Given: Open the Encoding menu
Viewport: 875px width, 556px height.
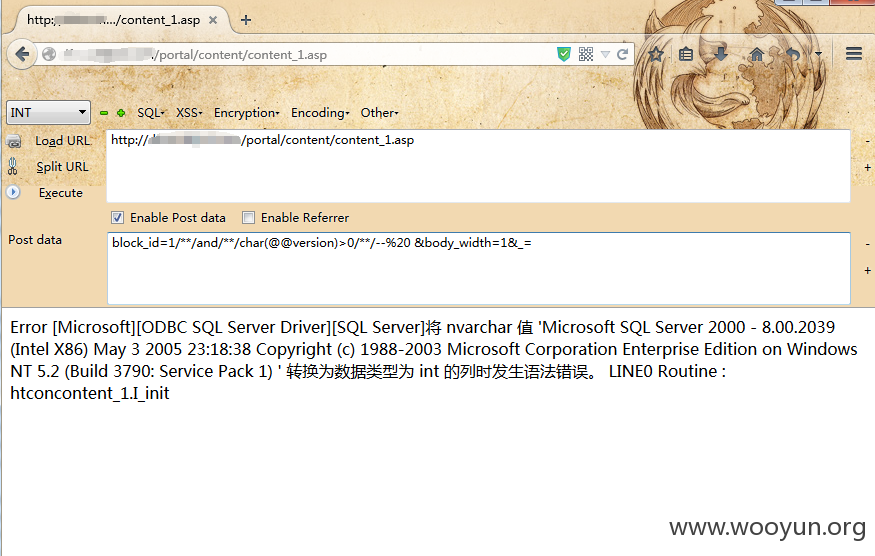Looking at the screenshot, I should [320, 113].
